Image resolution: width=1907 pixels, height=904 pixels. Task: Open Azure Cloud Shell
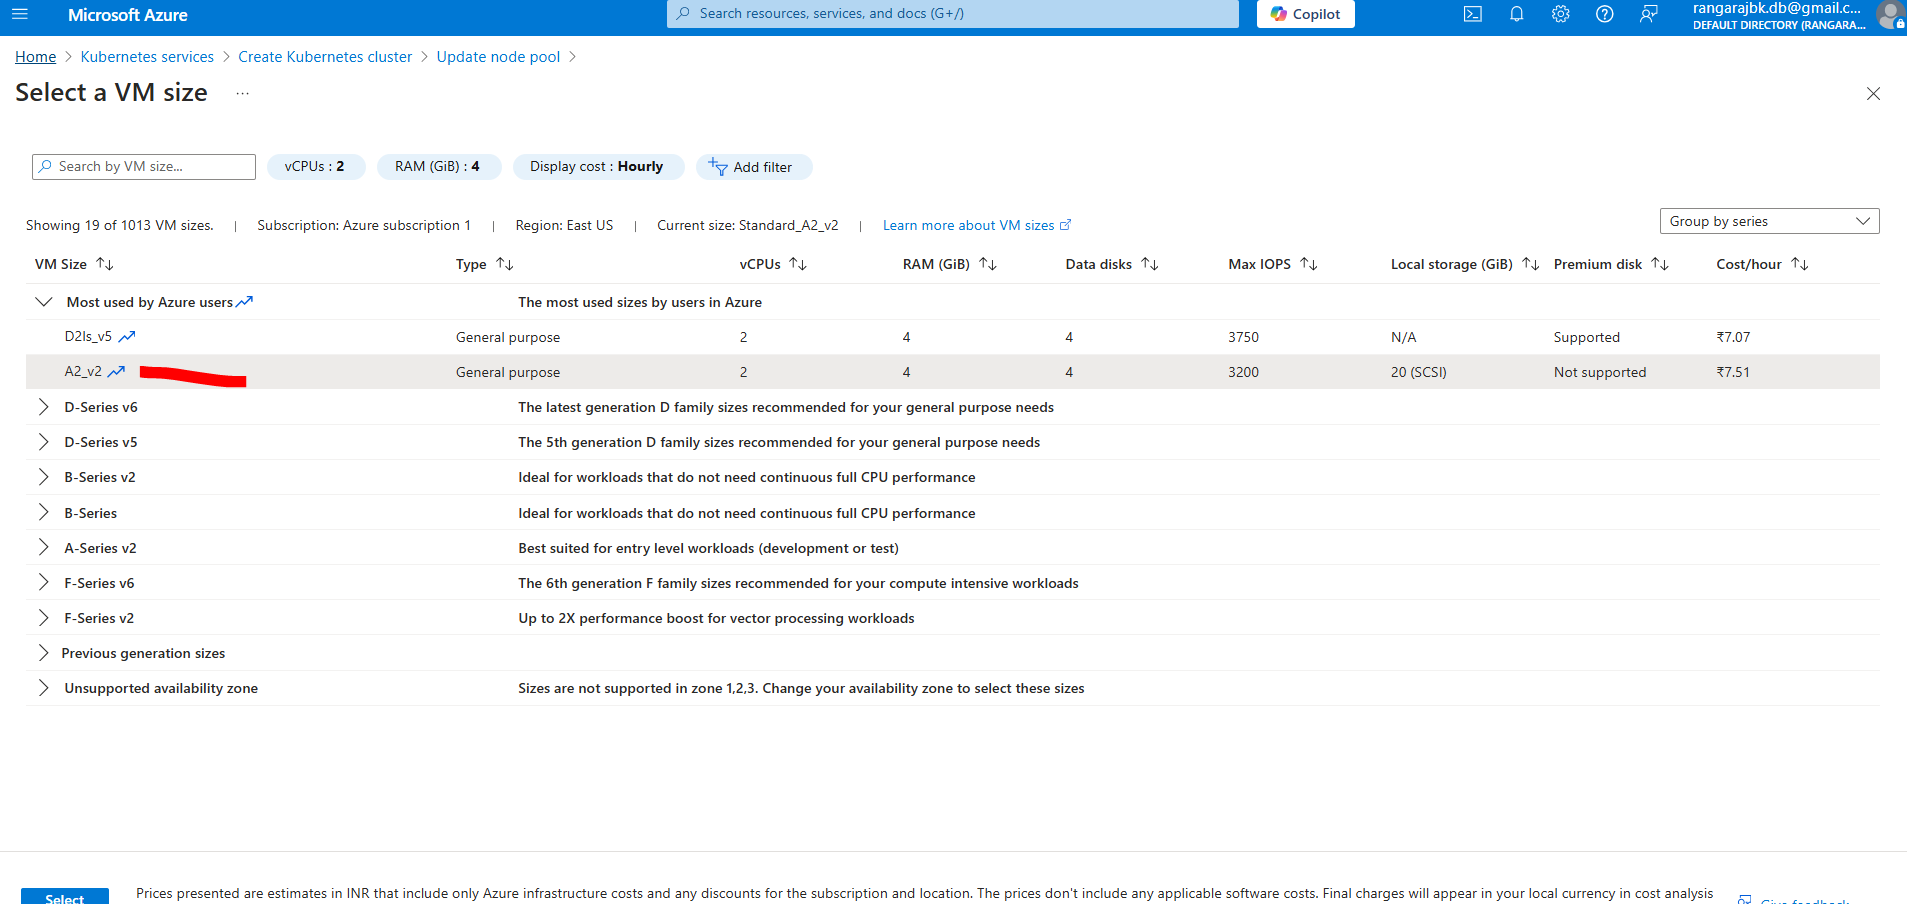pyautogui.click(x=1472, y=14)
